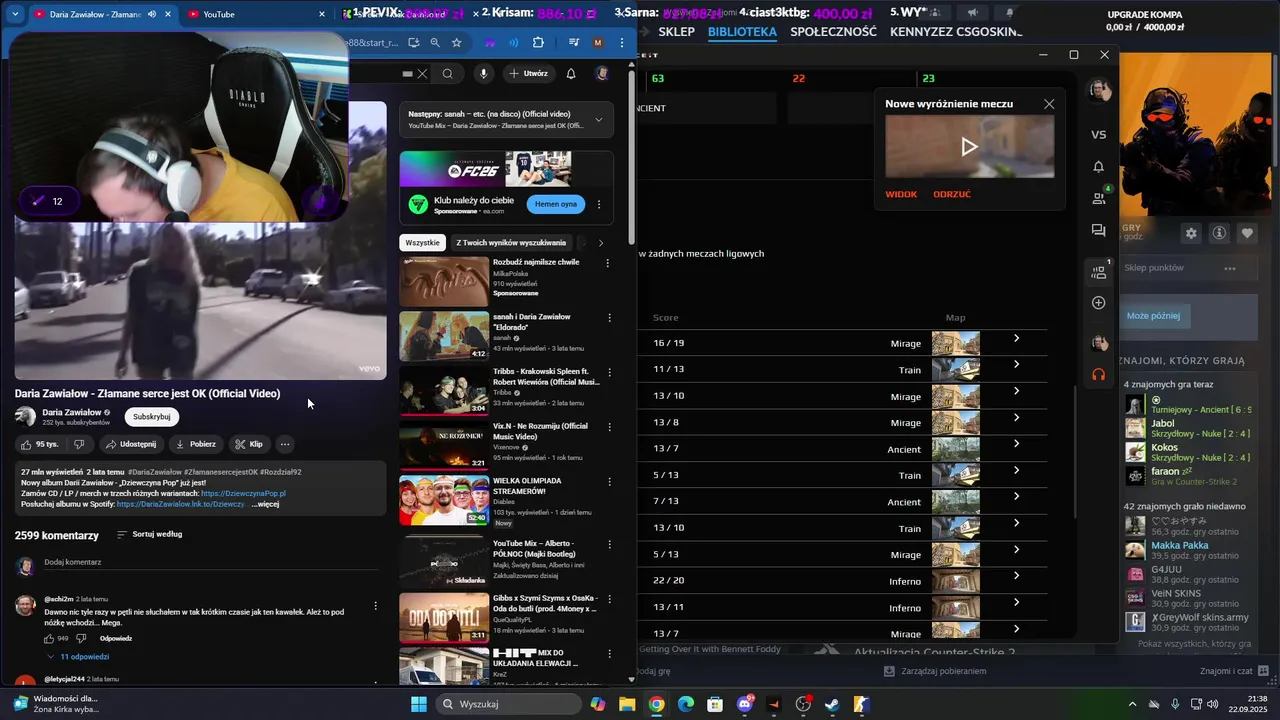Open the Chrome three-dot menu
Image resolution: width=1280 pixels, height=720 pixels.
click(623, 43)
